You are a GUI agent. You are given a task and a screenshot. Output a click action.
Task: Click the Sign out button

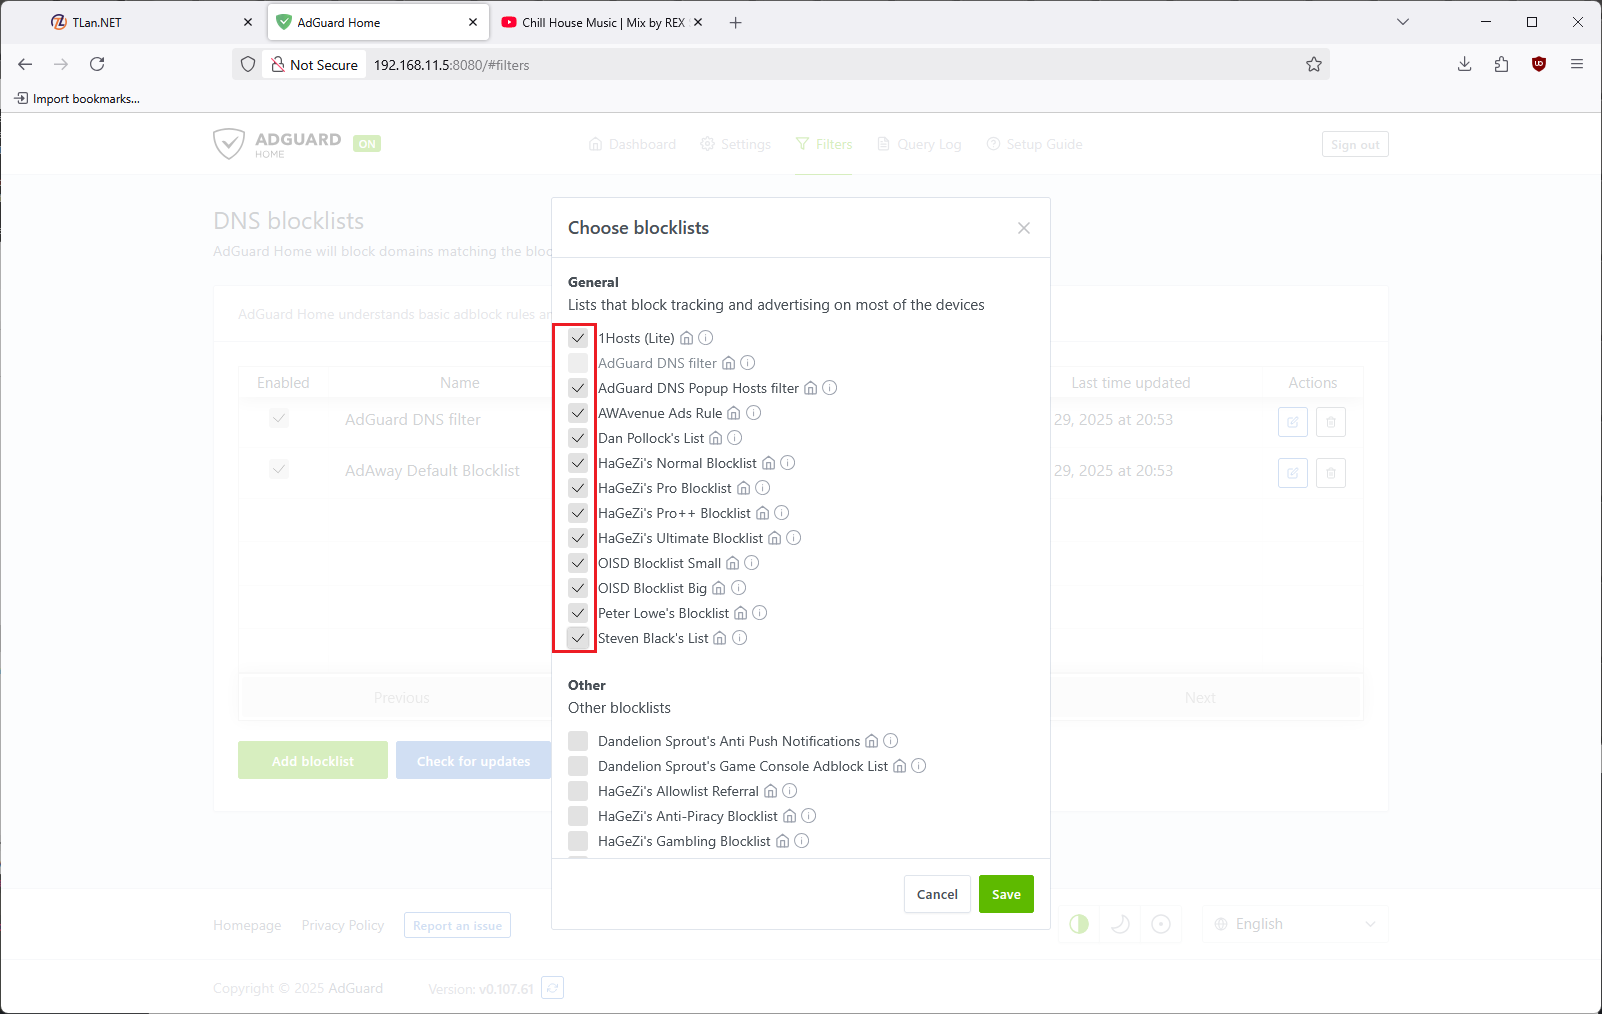tap(1355, 144)
